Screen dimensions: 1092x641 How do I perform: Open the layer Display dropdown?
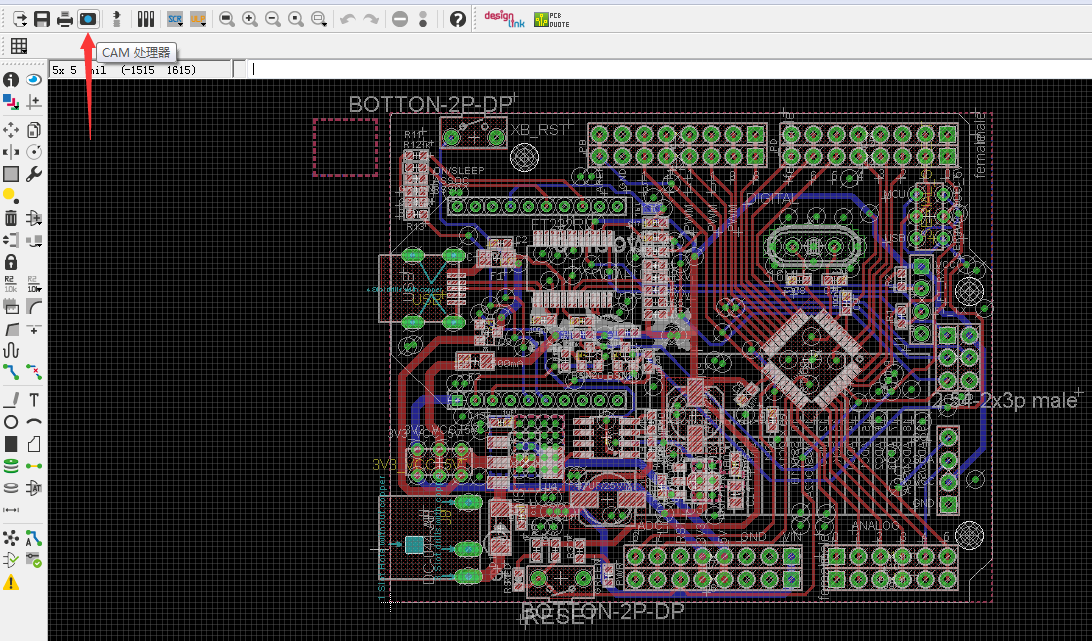pos(11,102)
